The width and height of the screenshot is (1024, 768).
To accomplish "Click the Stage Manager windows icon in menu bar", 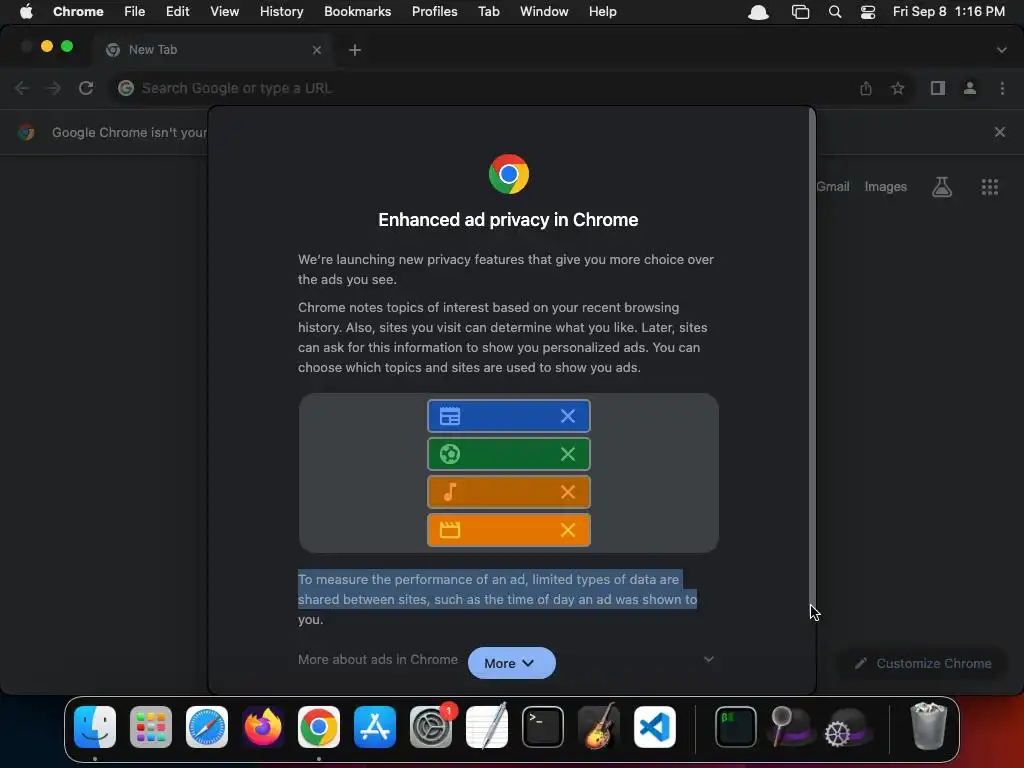I will (801, 12).
